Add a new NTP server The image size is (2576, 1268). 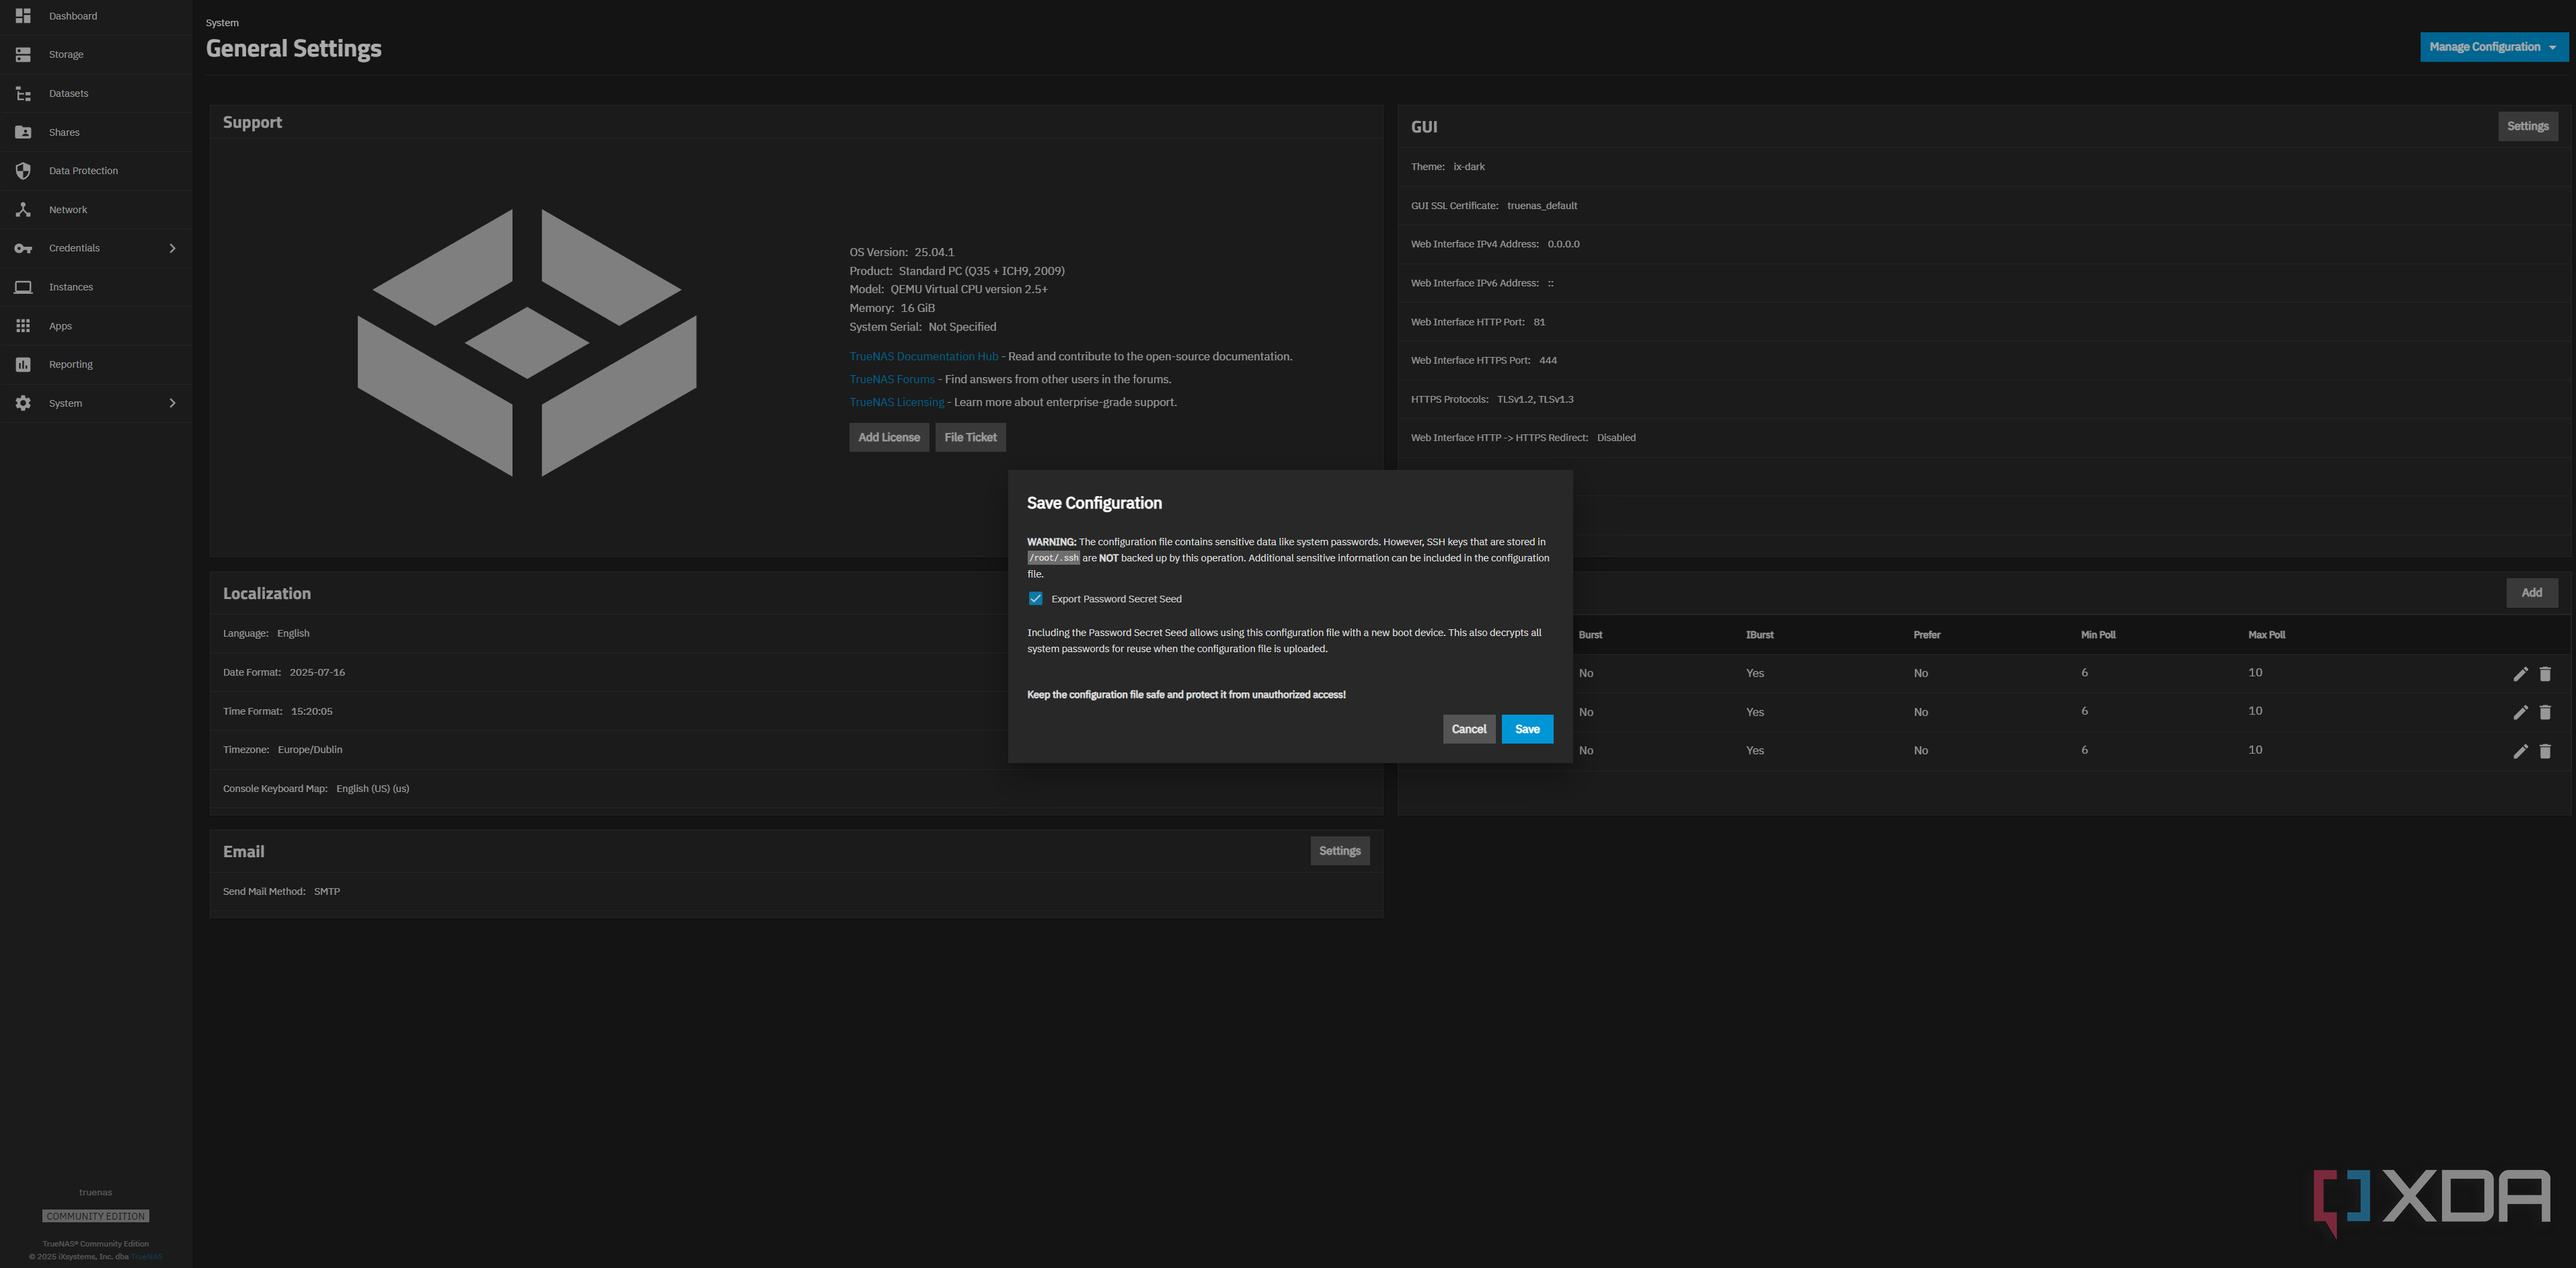coord(2531,593)
